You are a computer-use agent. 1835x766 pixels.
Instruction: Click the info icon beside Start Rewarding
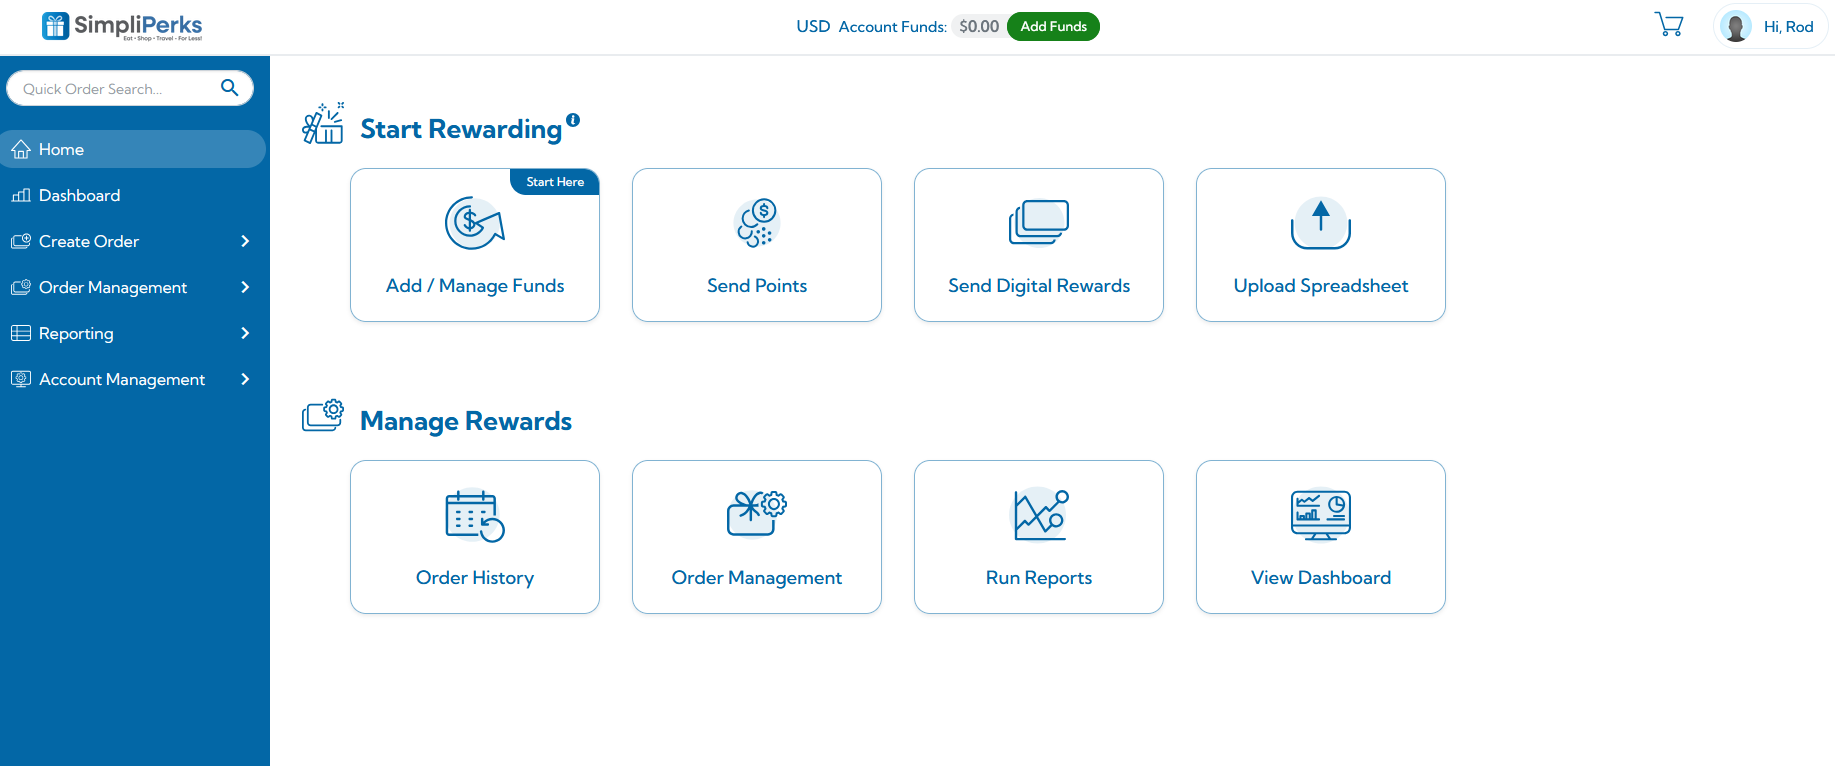click(x=573, y=120)
